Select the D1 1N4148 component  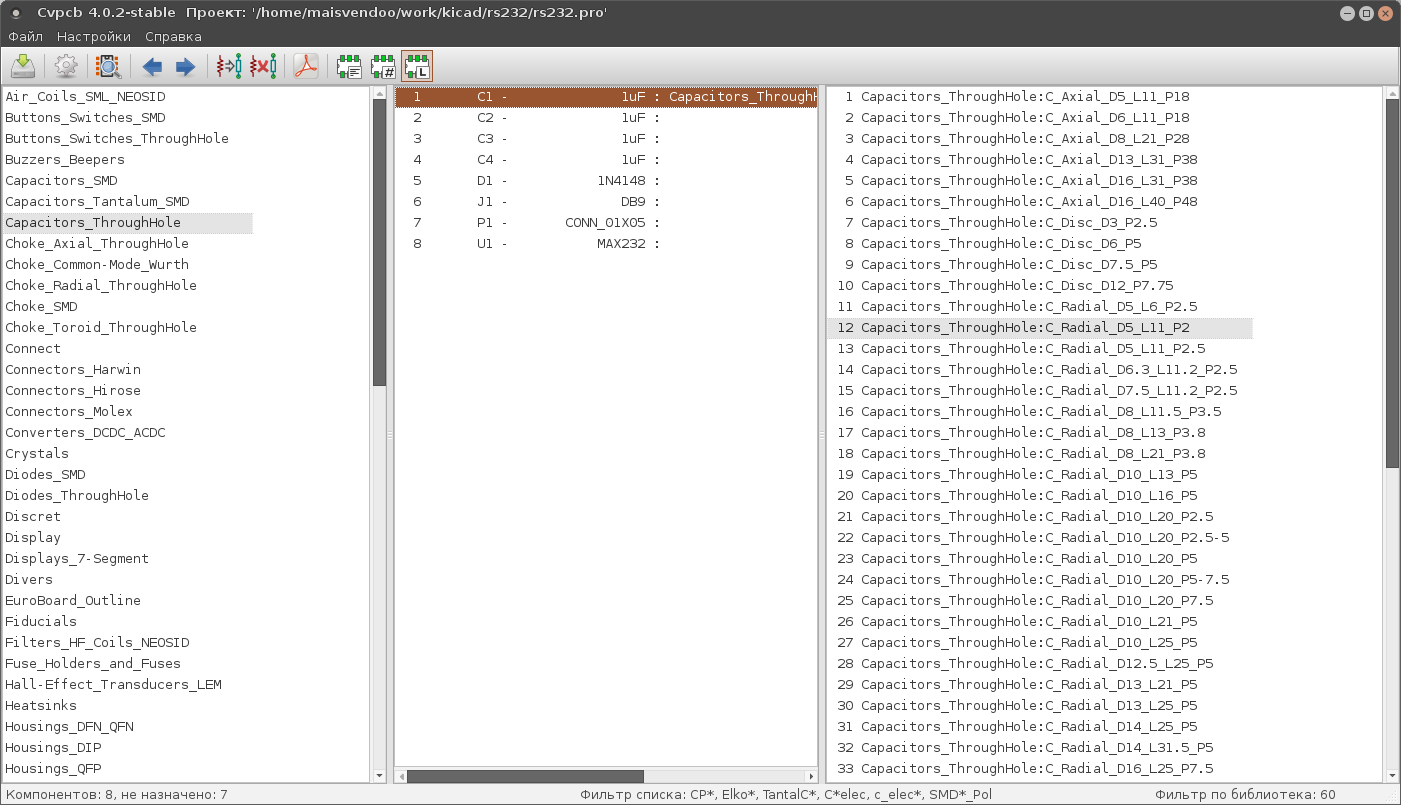606,181
